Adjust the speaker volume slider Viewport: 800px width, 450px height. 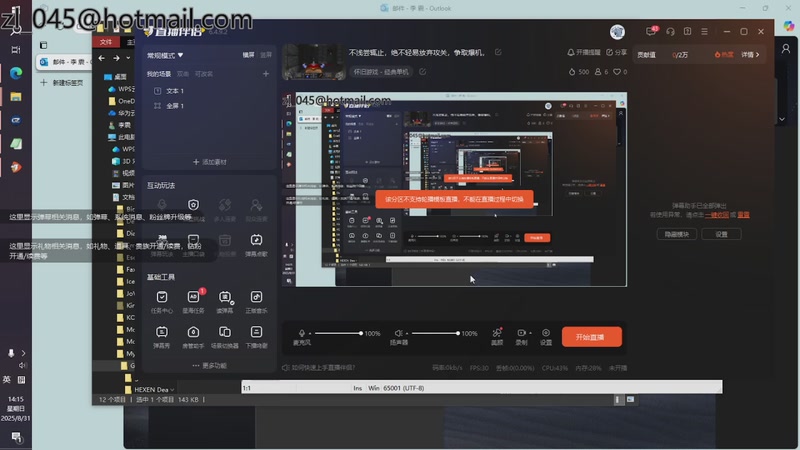[x=435, y=333]
